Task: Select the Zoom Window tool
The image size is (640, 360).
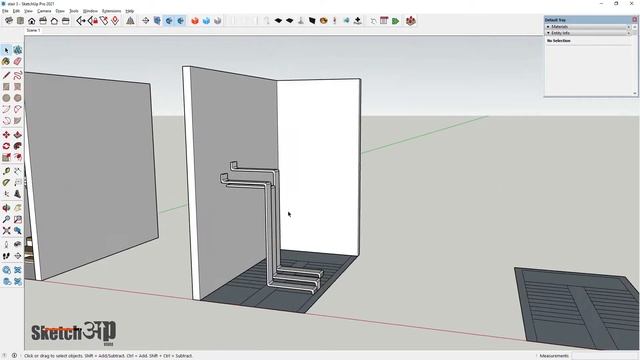Action: (18, 220)
